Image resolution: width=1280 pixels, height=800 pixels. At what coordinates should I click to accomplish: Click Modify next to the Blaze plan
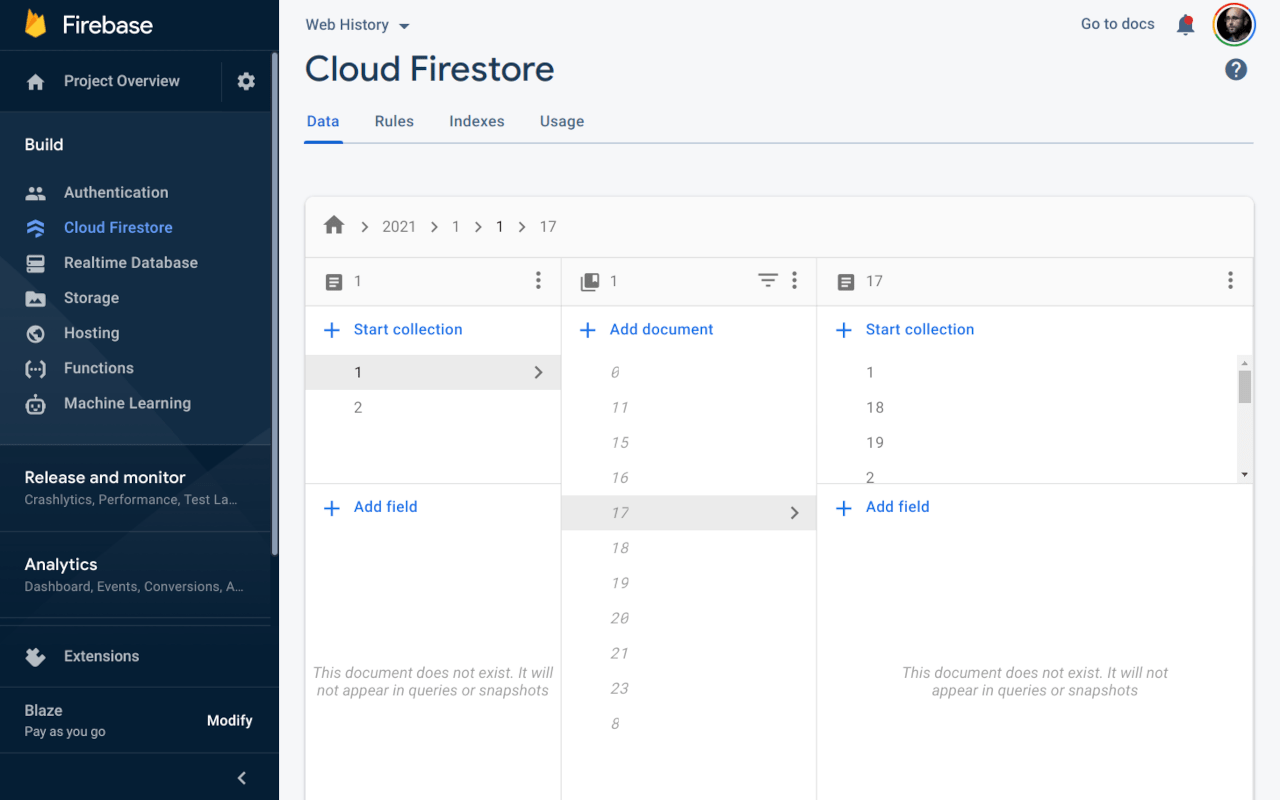click(230, 720)
